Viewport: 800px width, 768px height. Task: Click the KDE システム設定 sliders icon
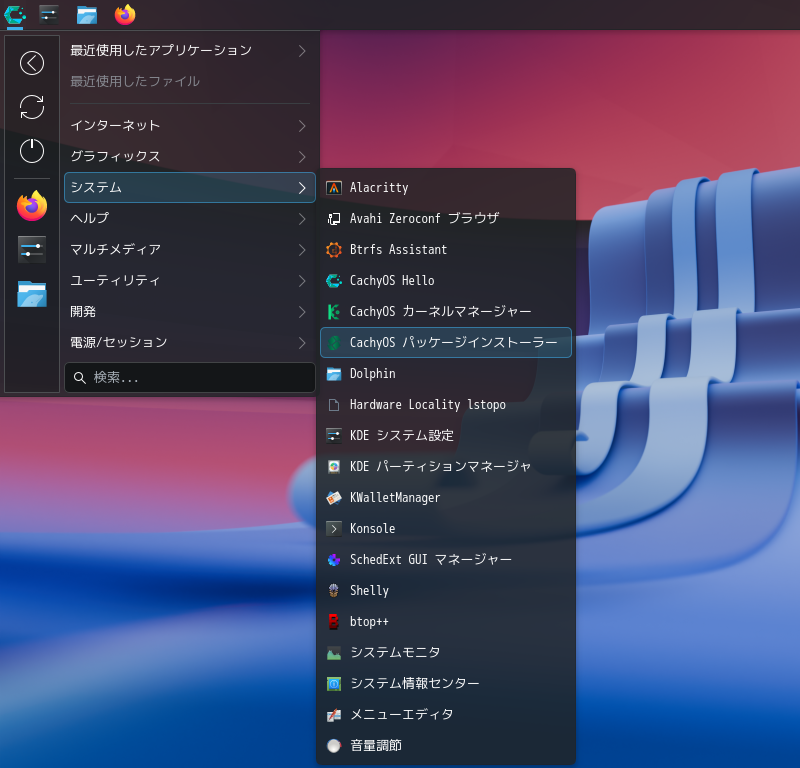[334, 436]
